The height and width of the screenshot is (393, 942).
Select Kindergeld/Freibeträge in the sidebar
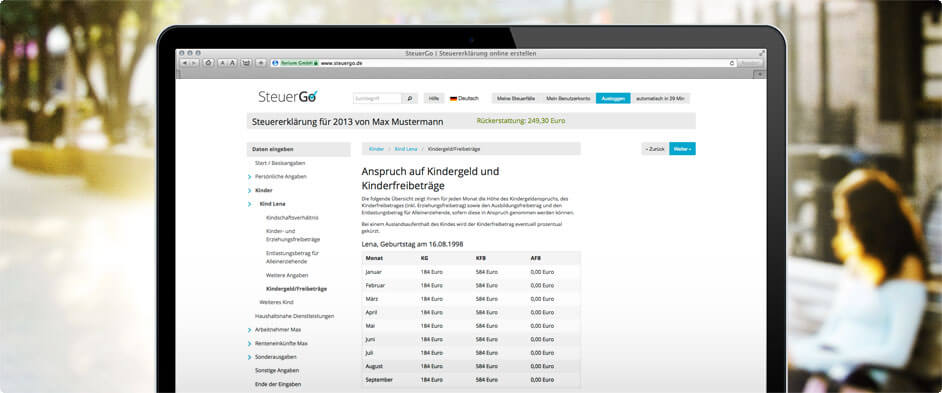tap(296, 288)
